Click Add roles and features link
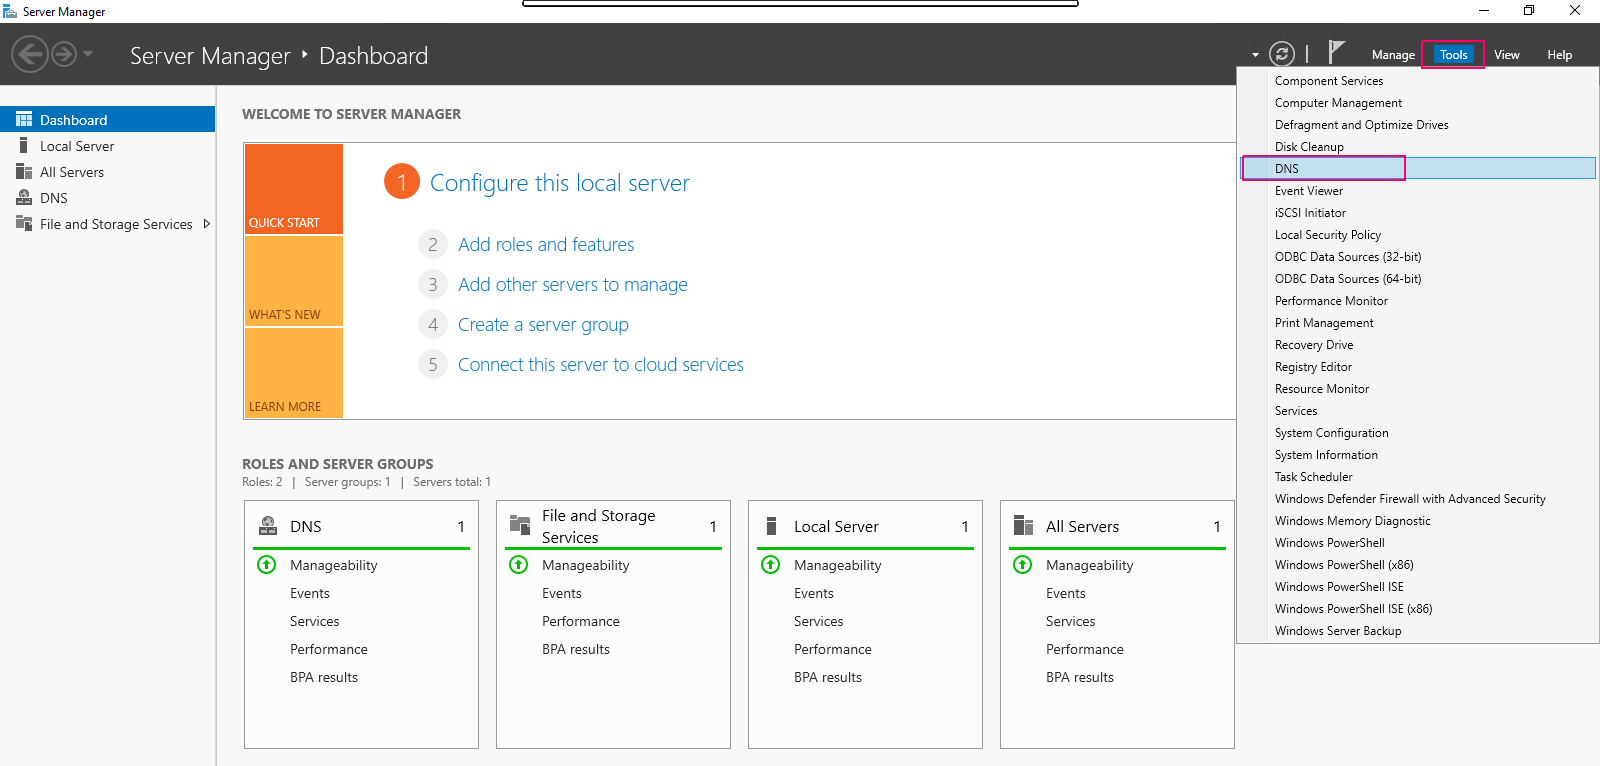This screenshot has height=766, width=1600. point(546,244)
